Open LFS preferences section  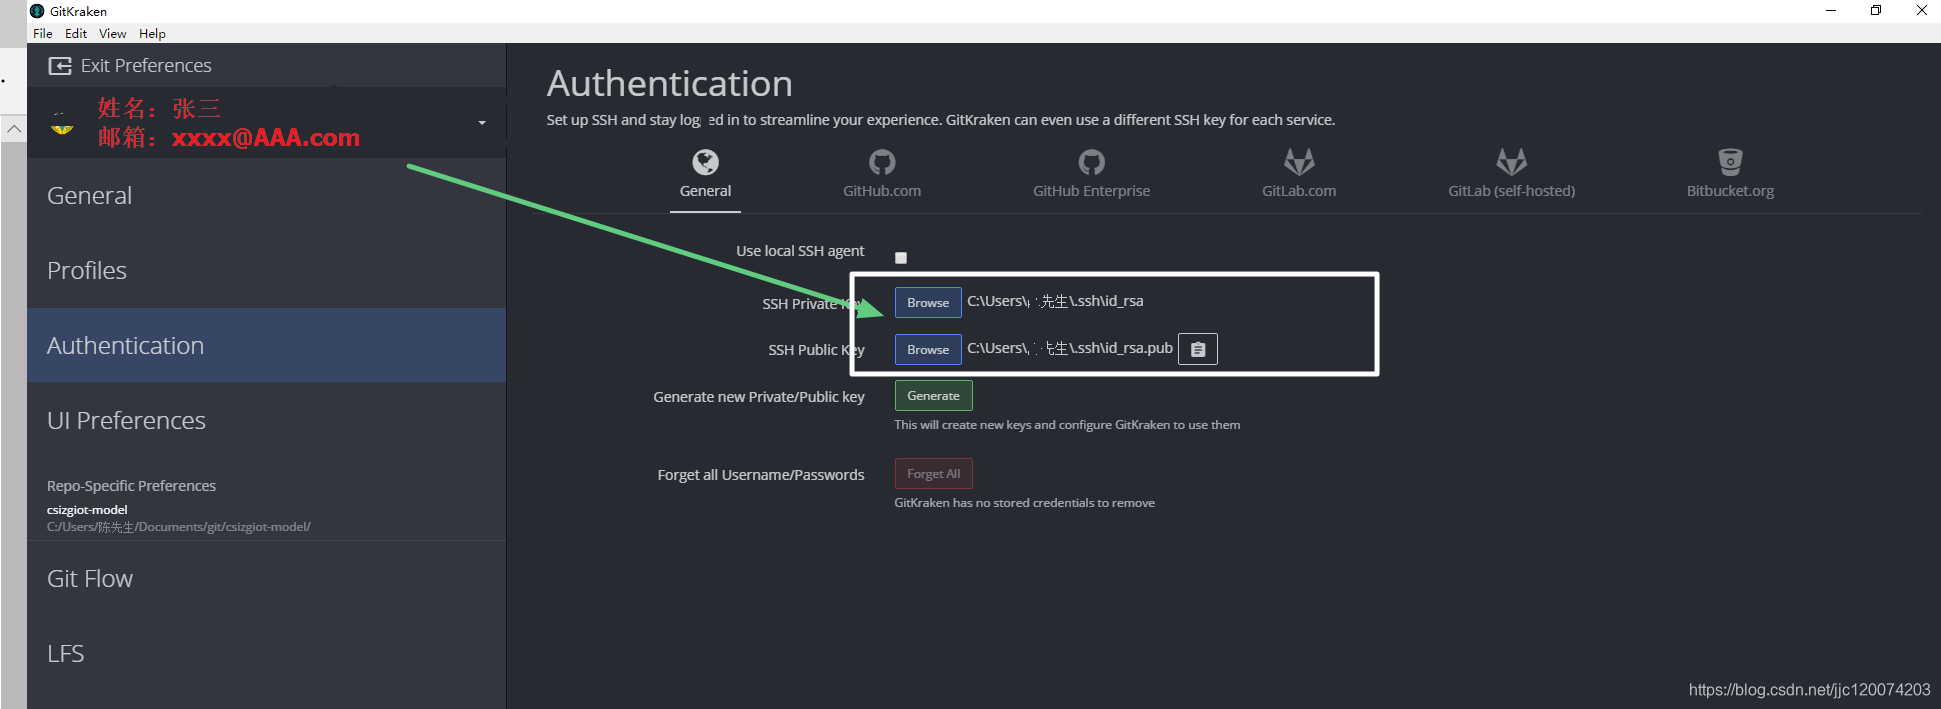point(266,653)
